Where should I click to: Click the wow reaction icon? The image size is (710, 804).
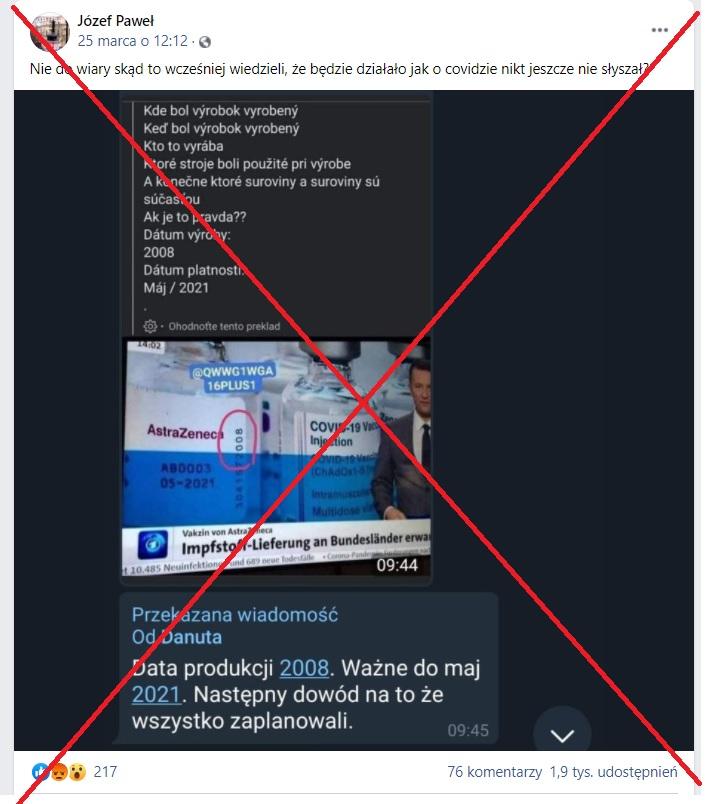click(x=77, y=771)
